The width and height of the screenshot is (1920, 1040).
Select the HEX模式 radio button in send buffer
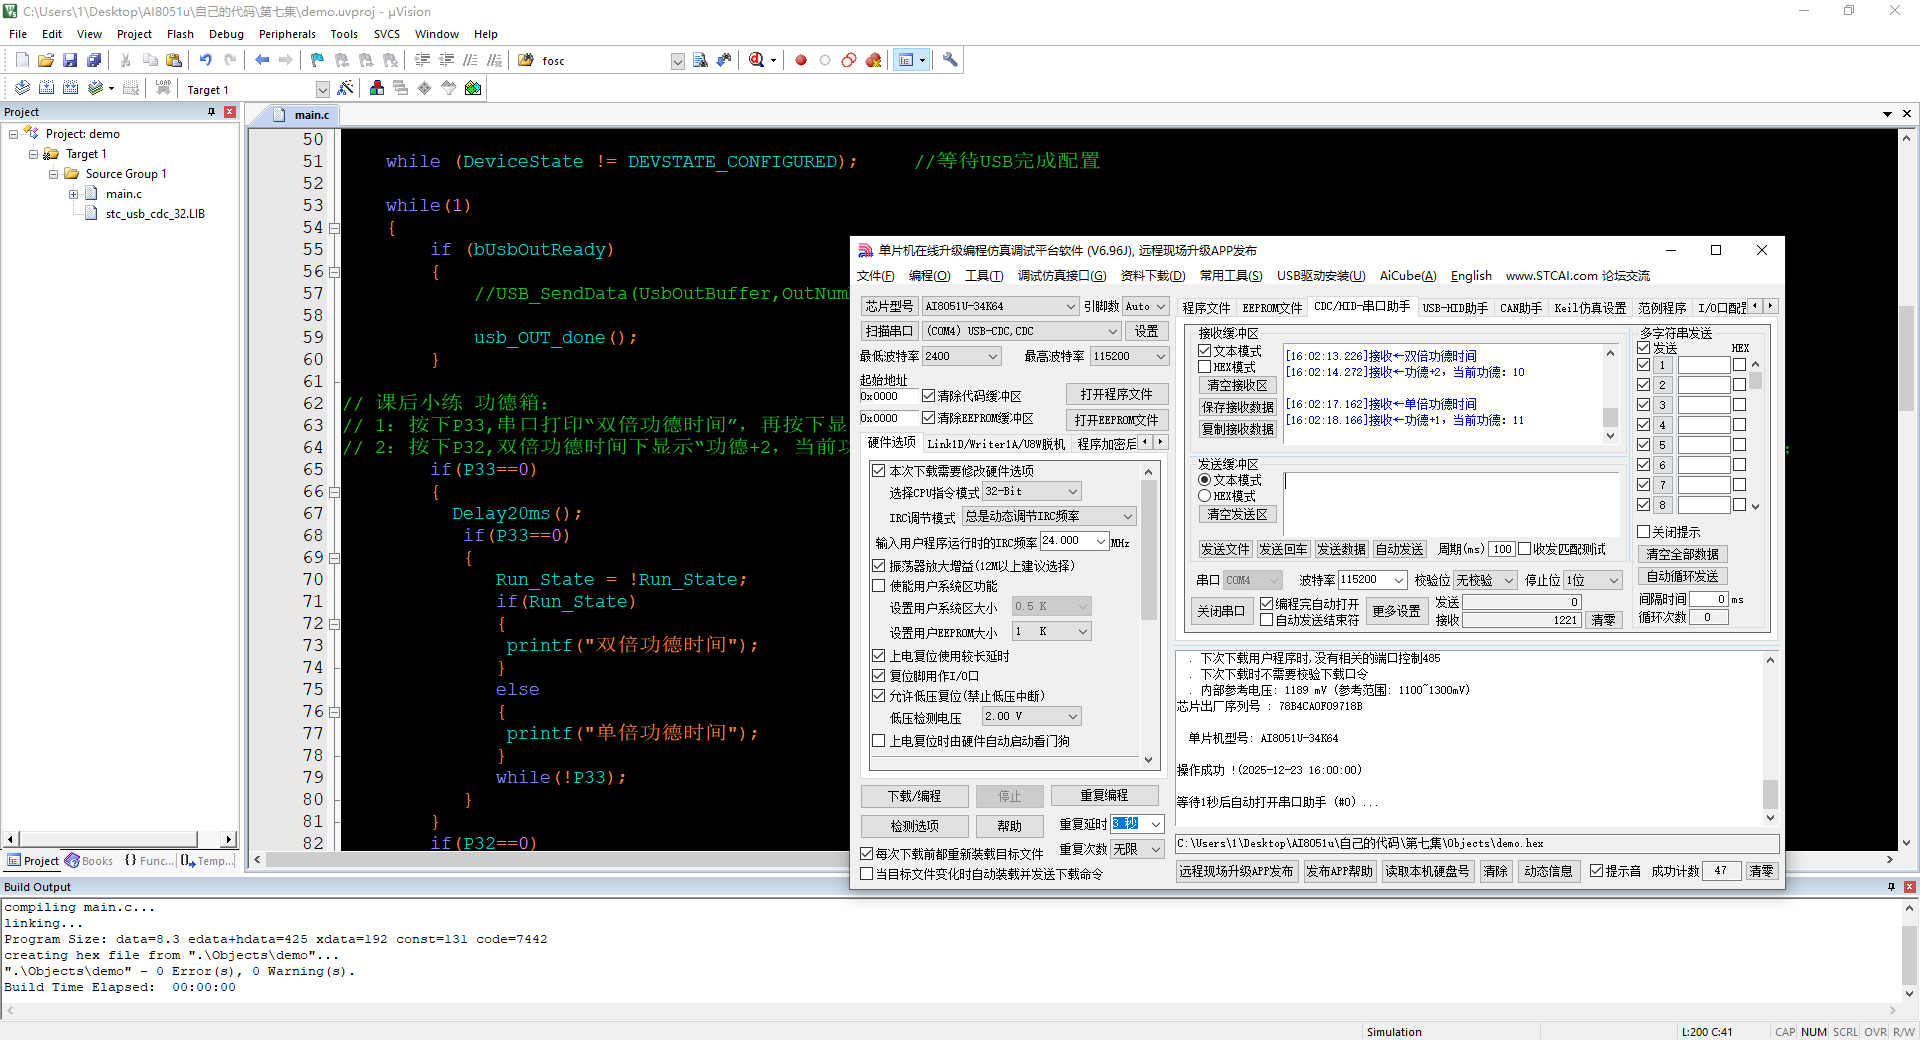(1205, 496)
